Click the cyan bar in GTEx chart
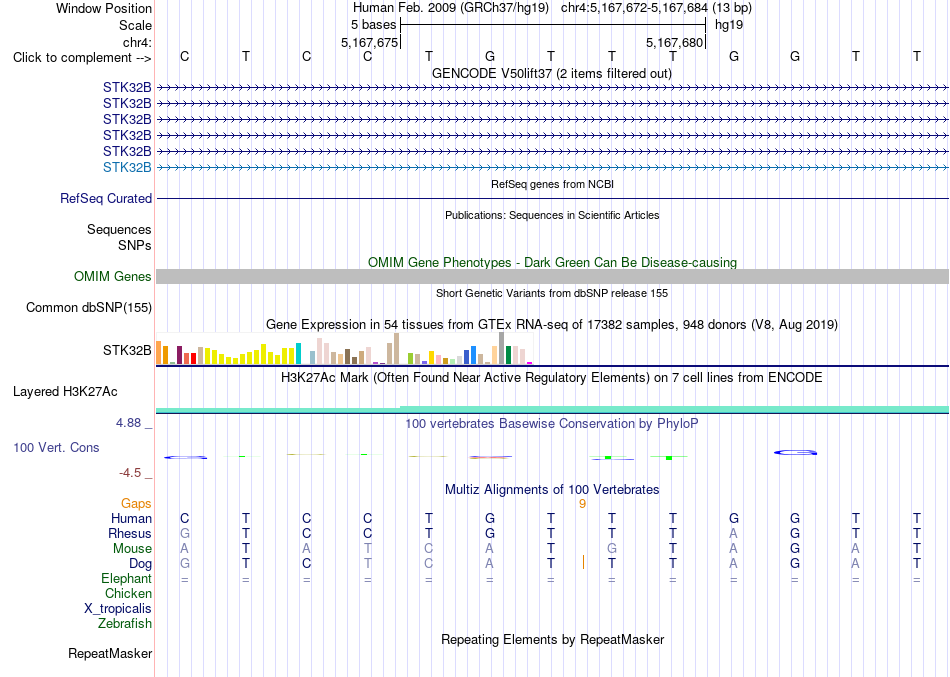950x677 pixels. click(298, 353)
